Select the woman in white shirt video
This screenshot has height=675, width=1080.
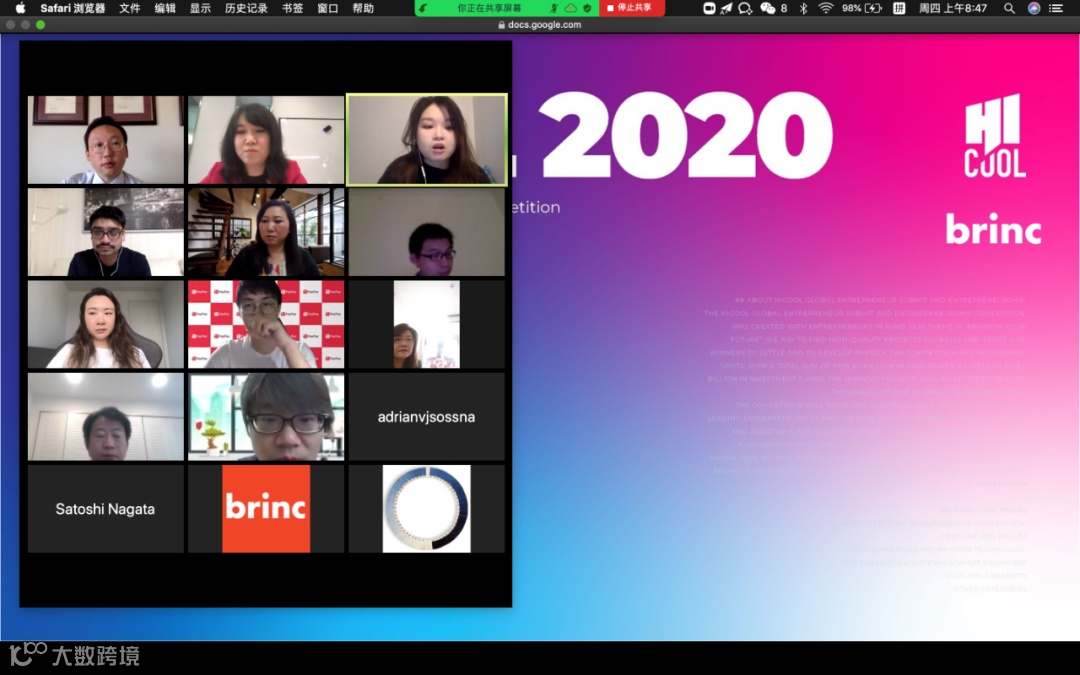[x=106, y=324]
